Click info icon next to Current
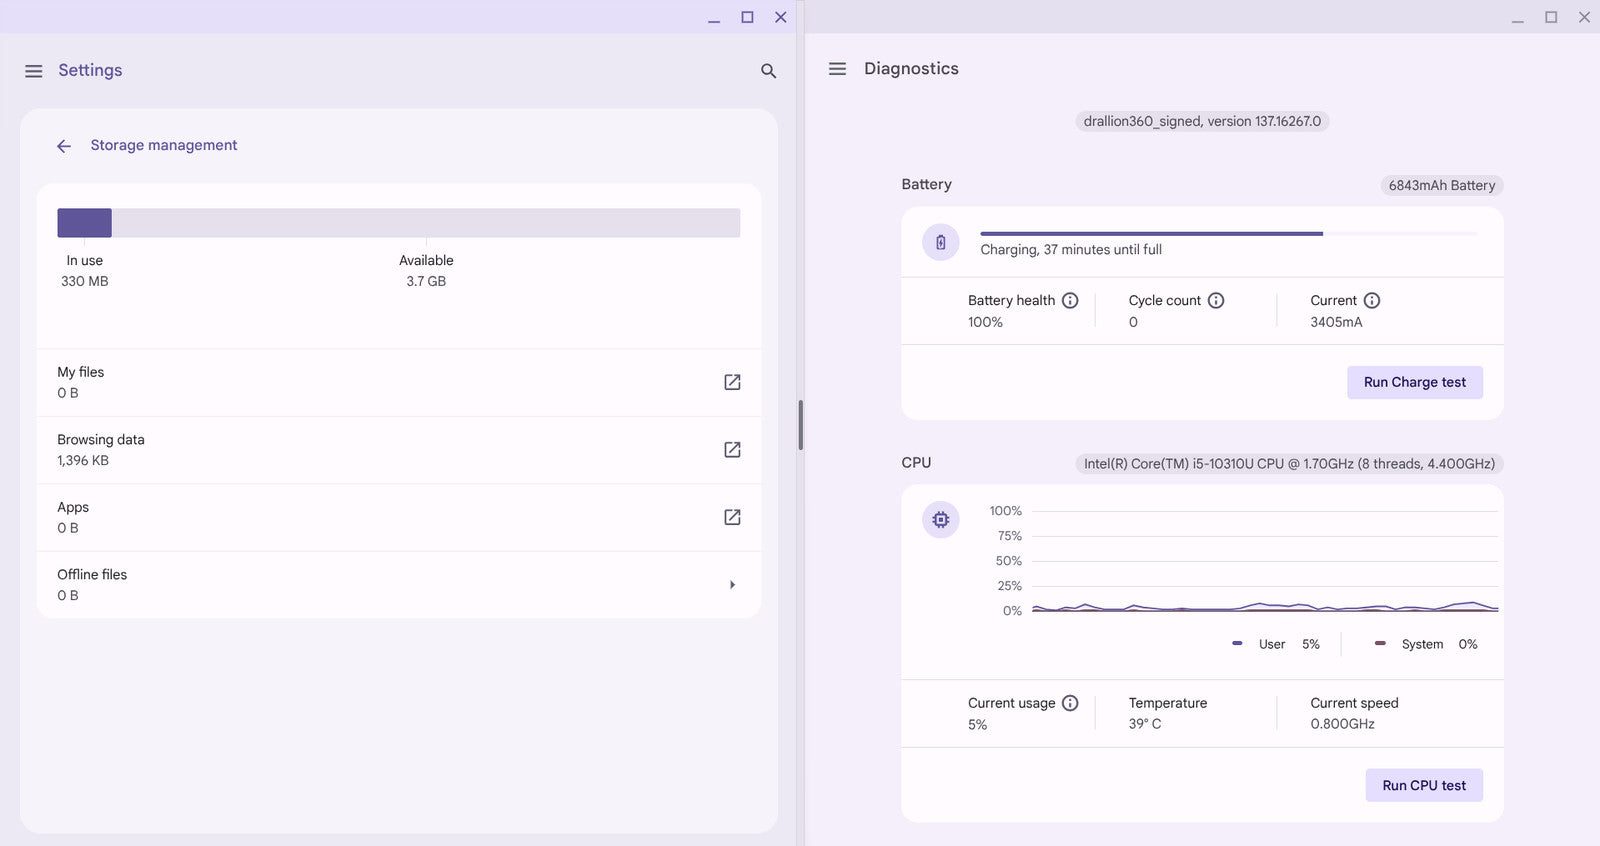This screenshot has height=846, width=1600. tap(1372, 301)
